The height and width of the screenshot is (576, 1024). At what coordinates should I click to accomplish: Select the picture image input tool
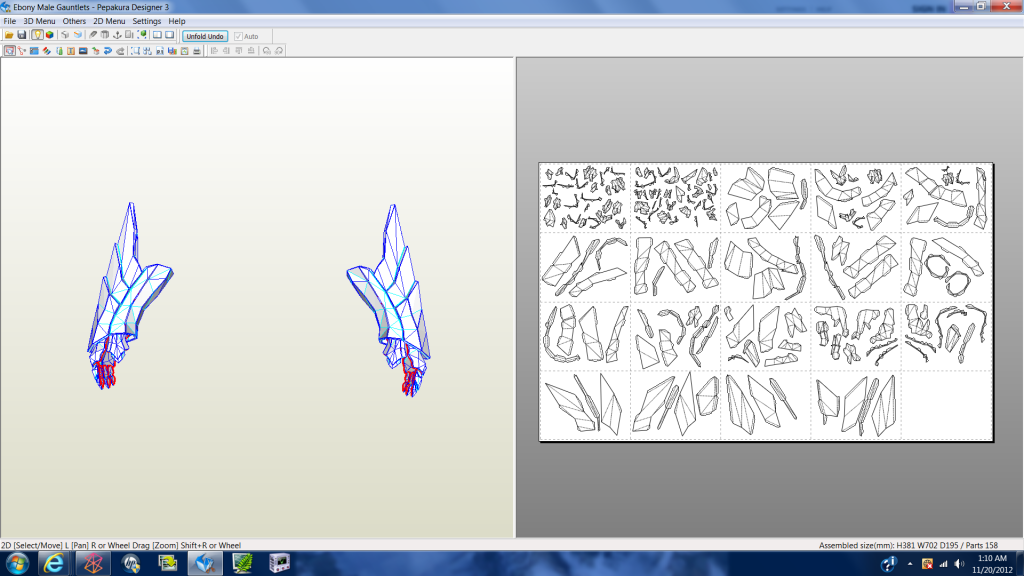tap(83, 50)
